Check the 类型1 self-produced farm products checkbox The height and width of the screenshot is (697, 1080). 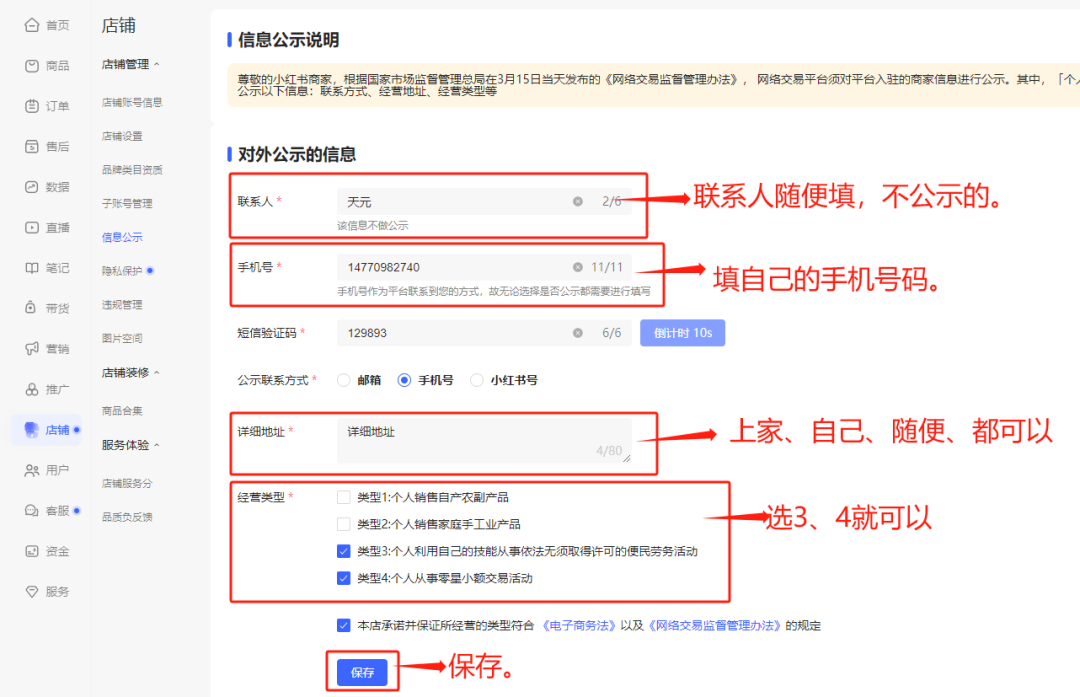point(343,495)
